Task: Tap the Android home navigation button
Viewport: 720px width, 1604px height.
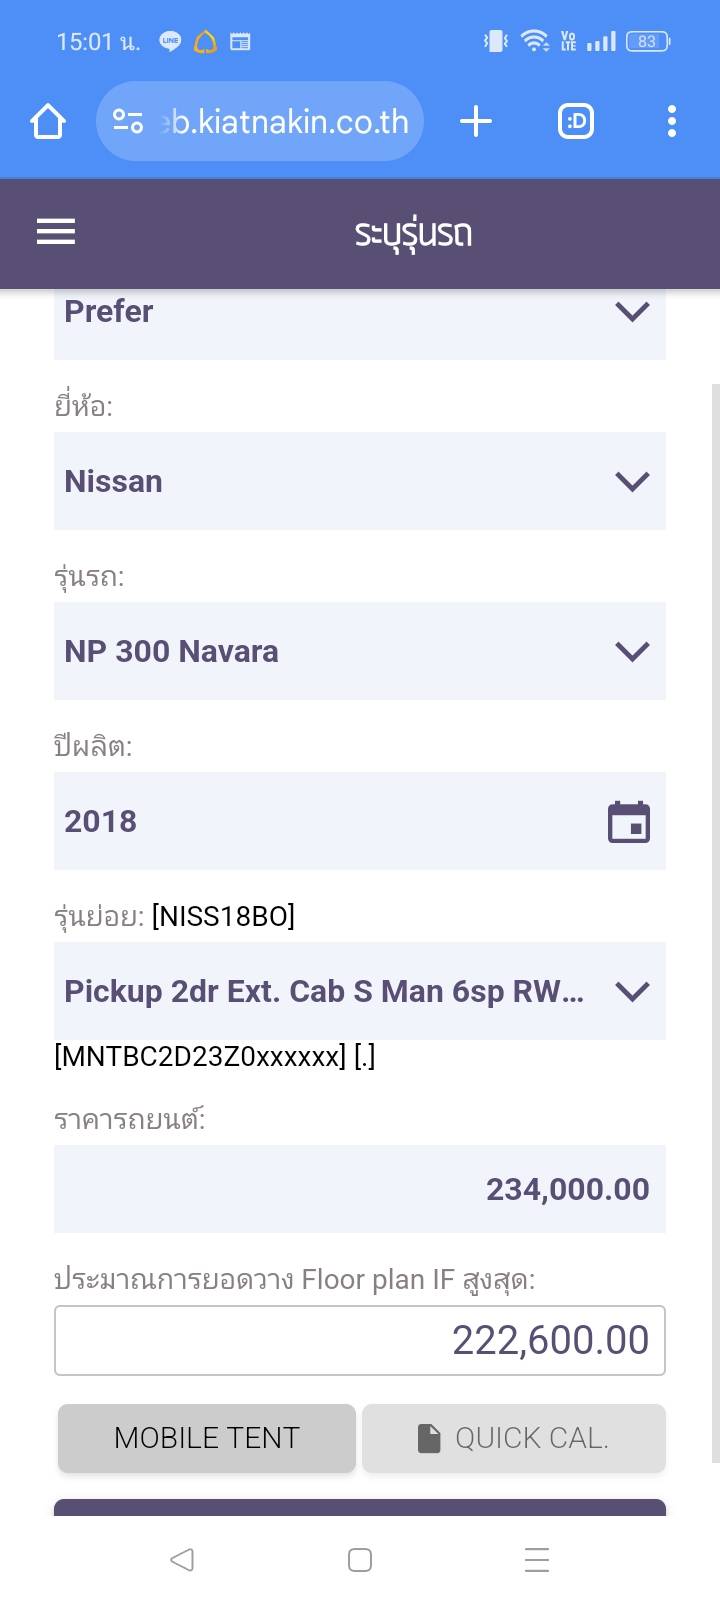Action: (x=360, y=1559)
